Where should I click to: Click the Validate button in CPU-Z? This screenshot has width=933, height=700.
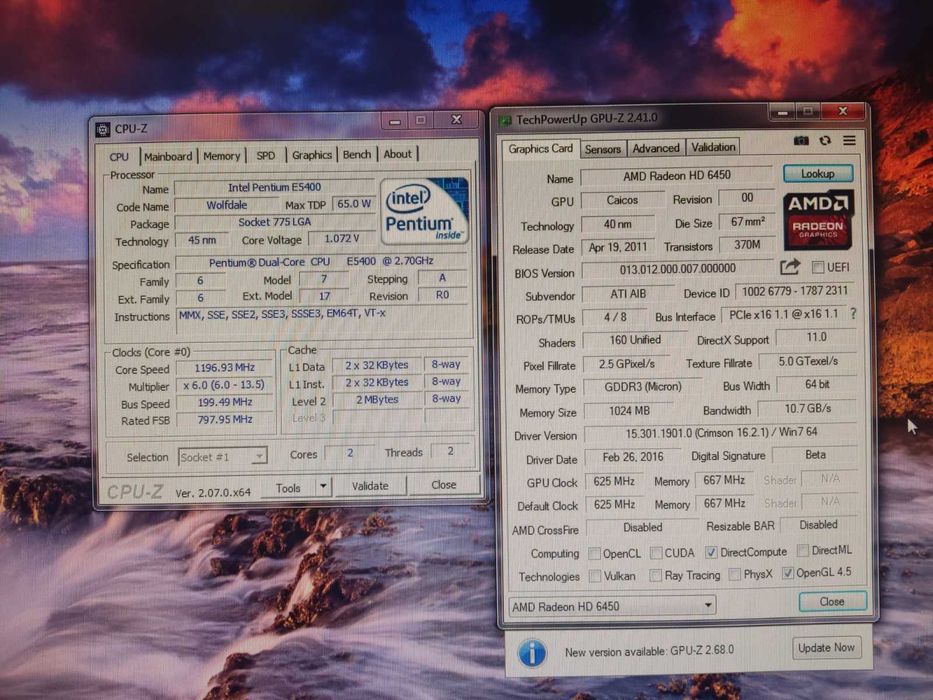tap(370, 486)
